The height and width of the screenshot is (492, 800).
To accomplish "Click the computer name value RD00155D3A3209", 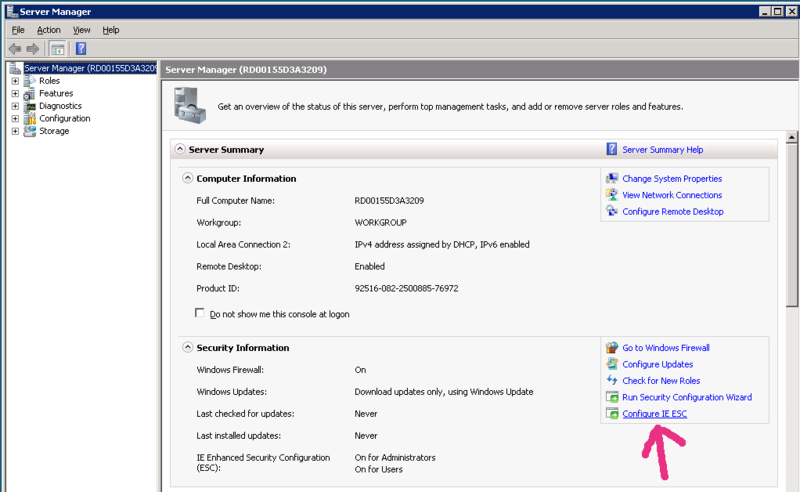I will [x=389, y=201].
